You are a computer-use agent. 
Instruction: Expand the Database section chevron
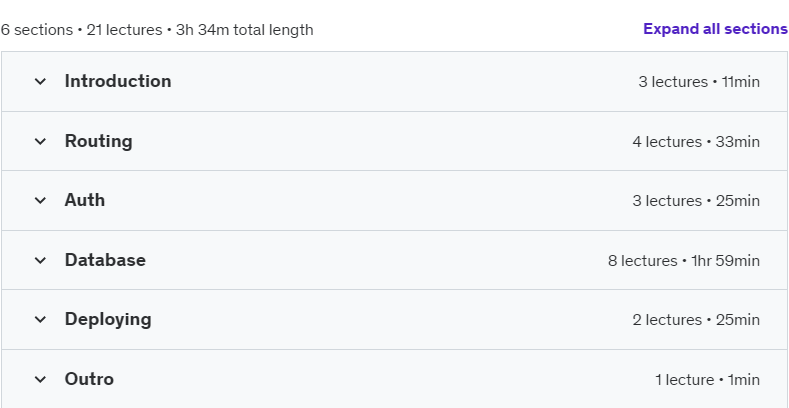tap(40, 260)
